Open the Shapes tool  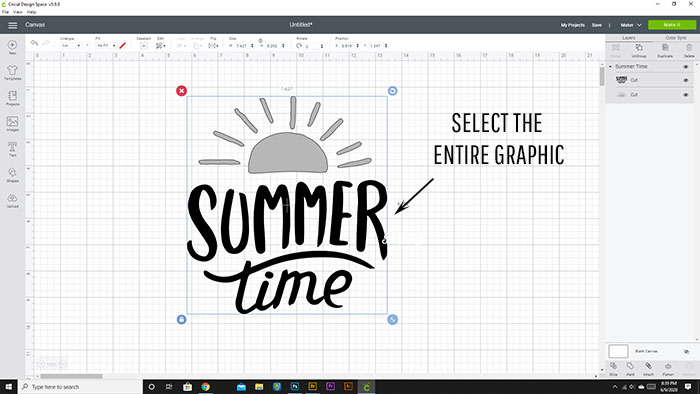[12, 175]
